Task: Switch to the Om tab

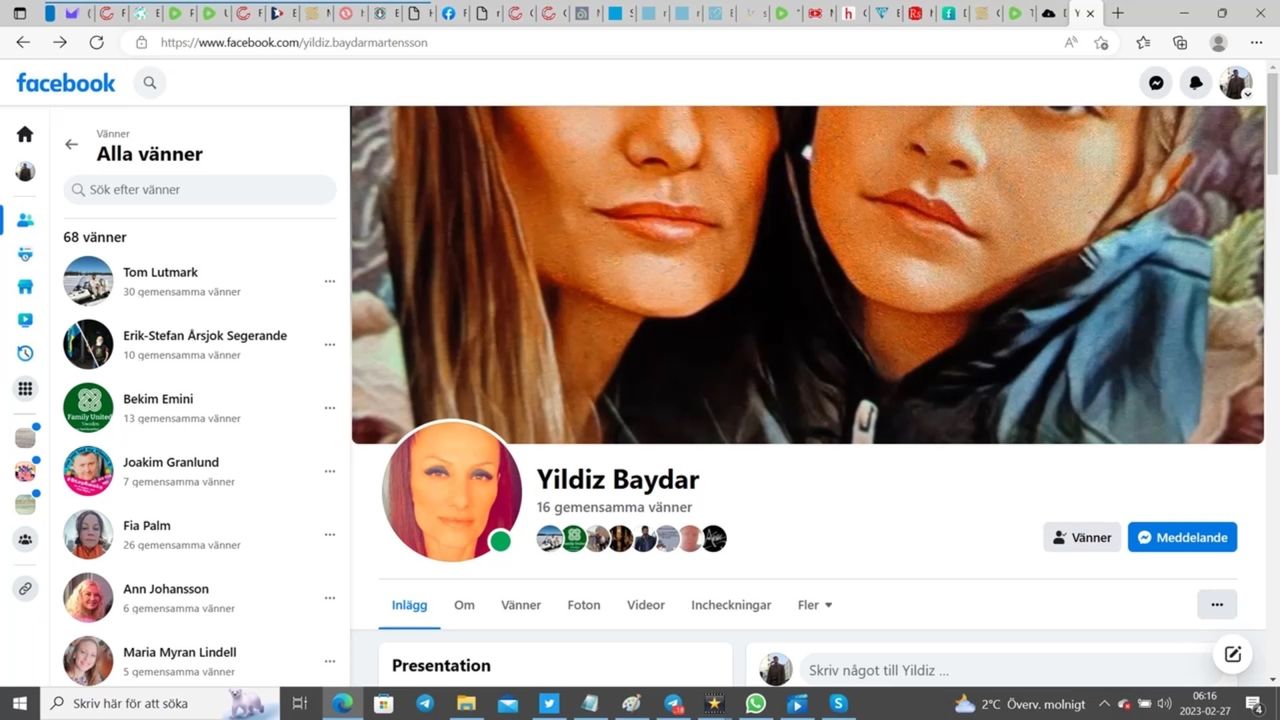Action: [464, 605]
